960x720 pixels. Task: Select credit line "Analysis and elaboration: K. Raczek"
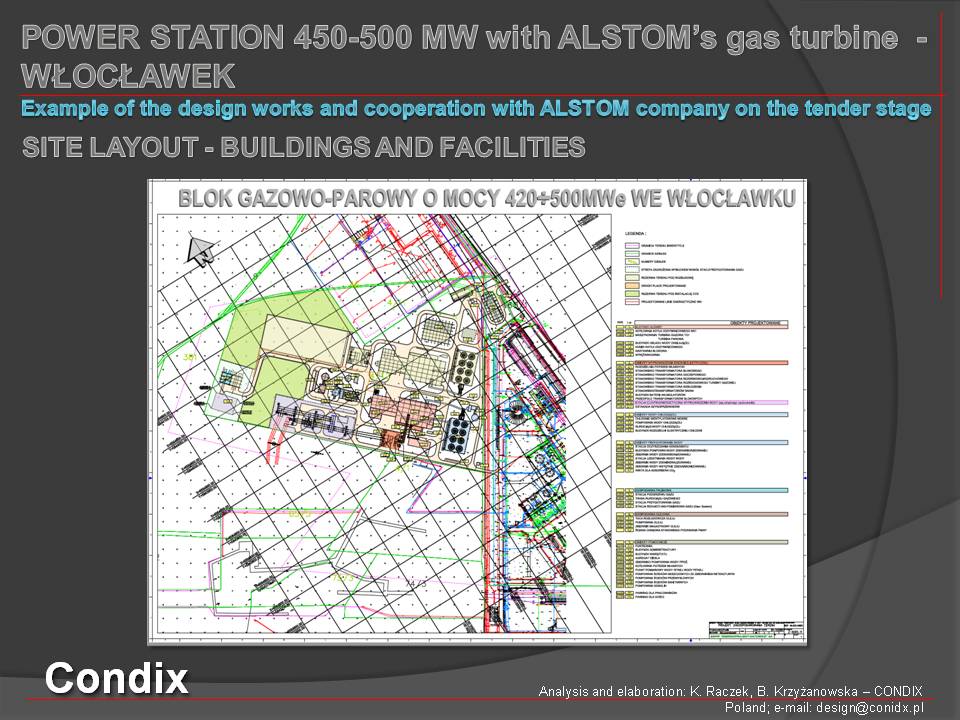point(646,691)
